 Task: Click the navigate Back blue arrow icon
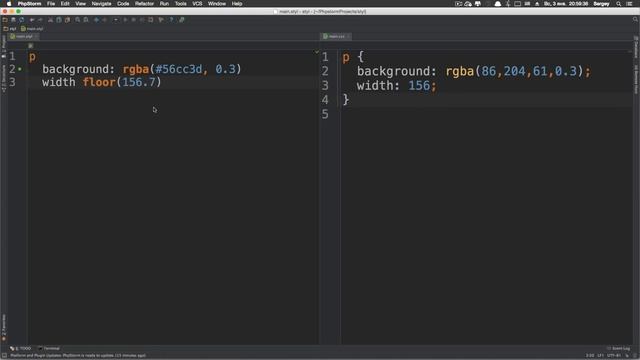pyautogui.click(x=96, y=20)
